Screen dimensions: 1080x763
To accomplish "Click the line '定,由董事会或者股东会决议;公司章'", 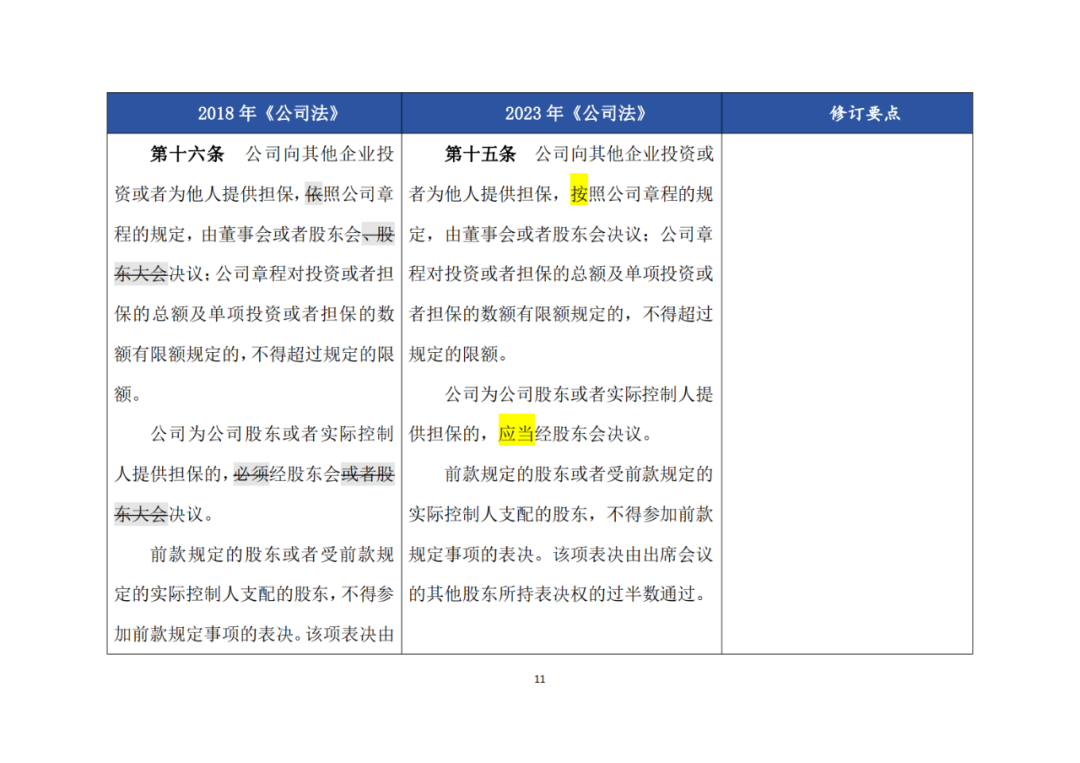I will click(x=561, y=234).
